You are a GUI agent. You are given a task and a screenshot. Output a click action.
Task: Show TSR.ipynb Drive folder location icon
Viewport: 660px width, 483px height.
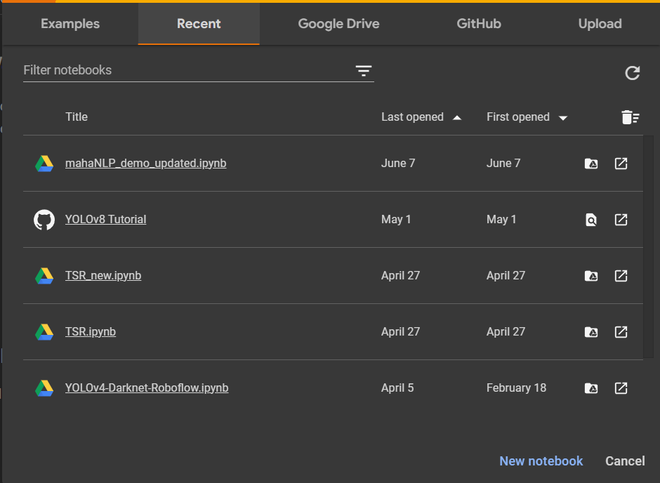[x=591, y=332]
